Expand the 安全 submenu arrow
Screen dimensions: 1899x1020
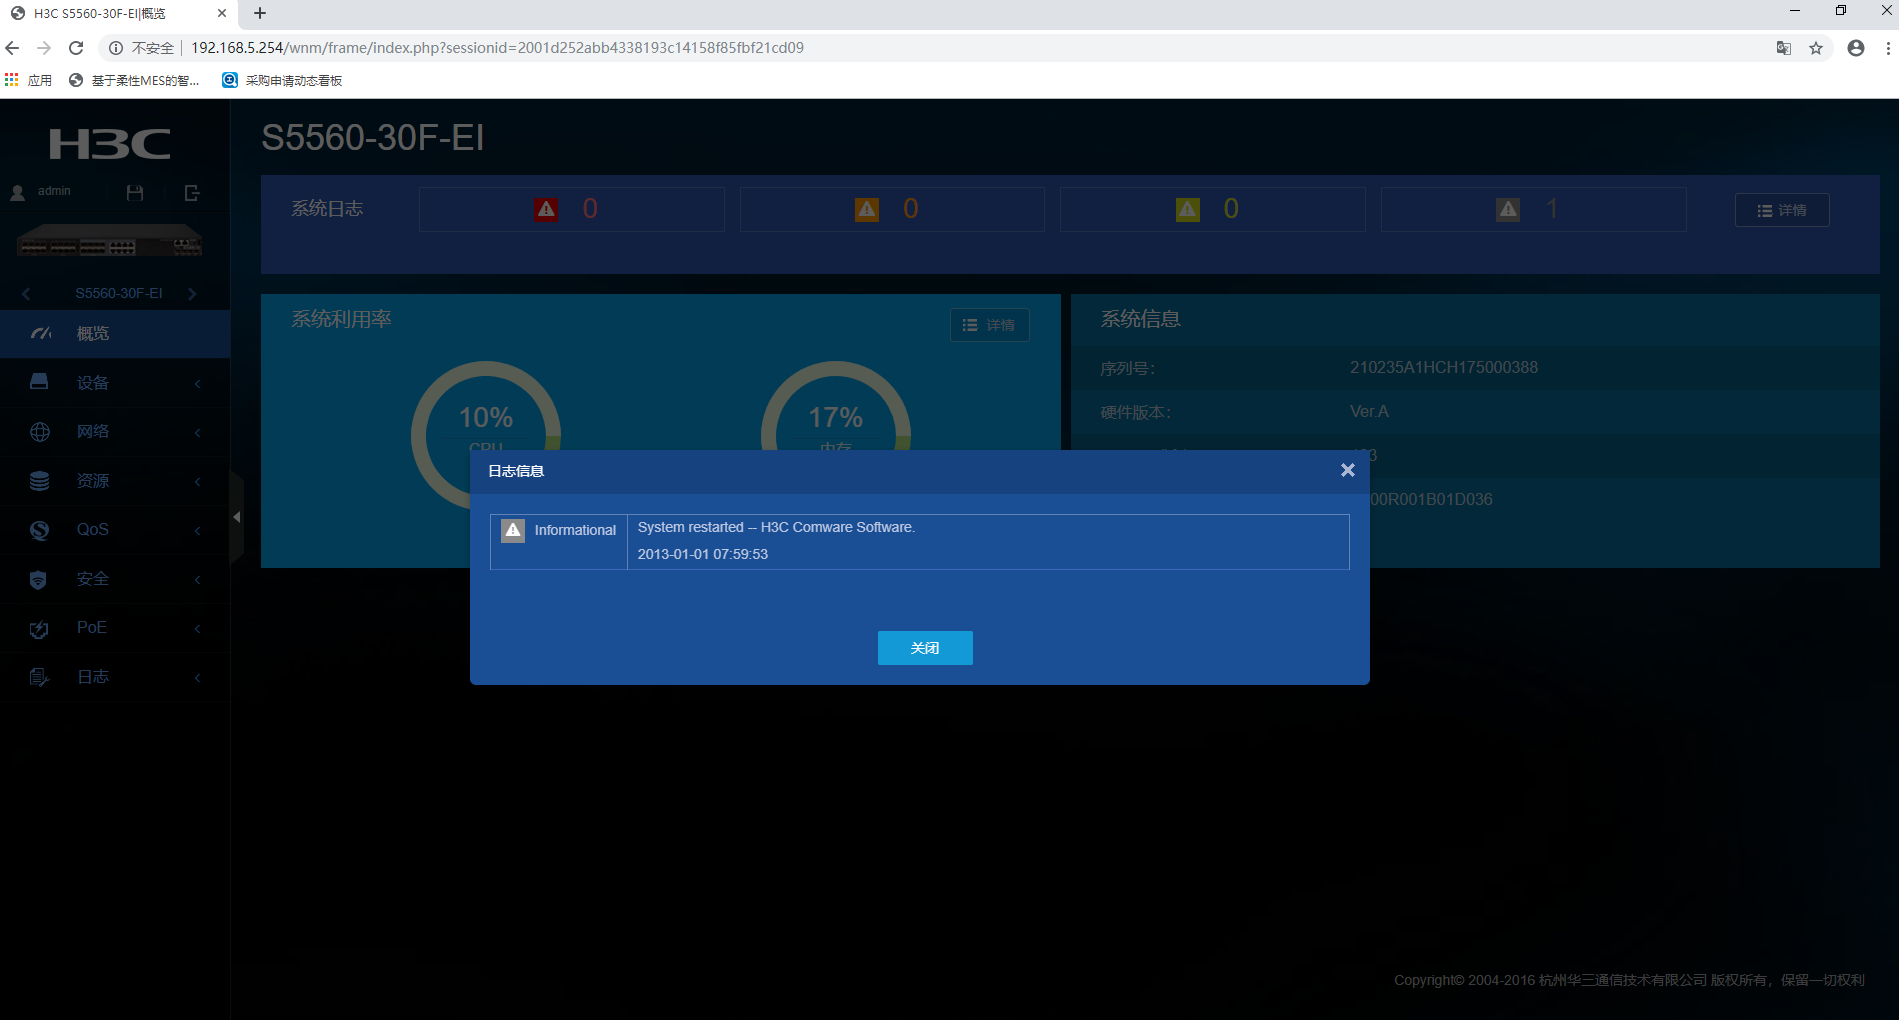(x=198, y=579)
